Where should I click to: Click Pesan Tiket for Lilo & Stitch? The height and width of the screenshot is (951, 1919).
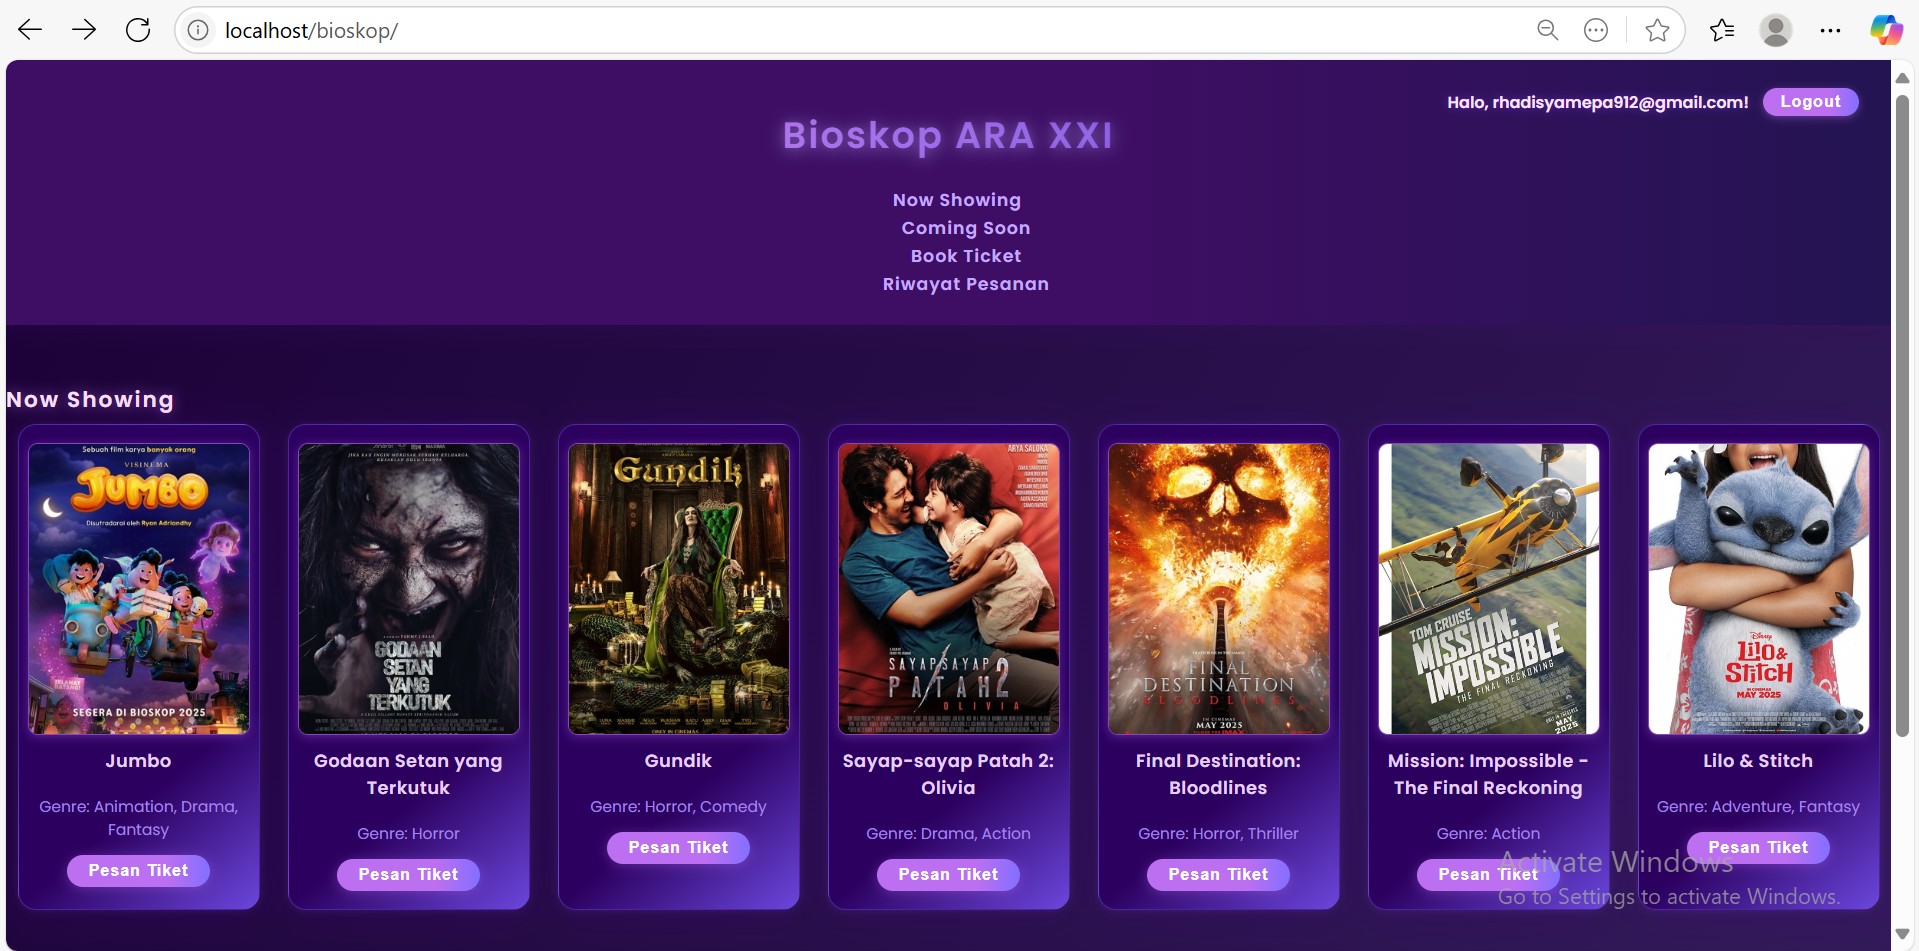coord(1757,847)
